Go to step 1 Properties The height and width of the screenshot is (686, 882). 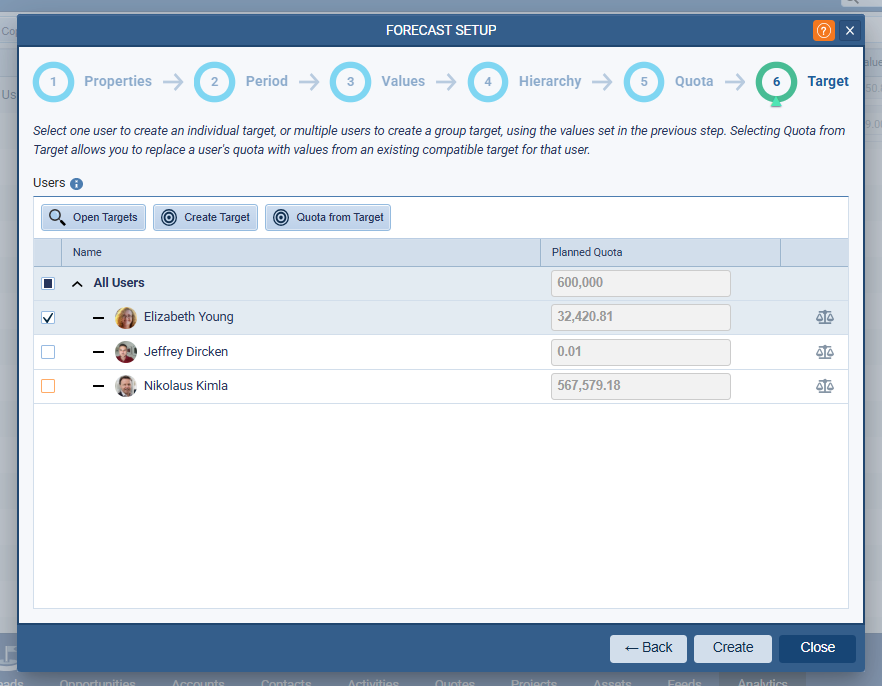53,82
